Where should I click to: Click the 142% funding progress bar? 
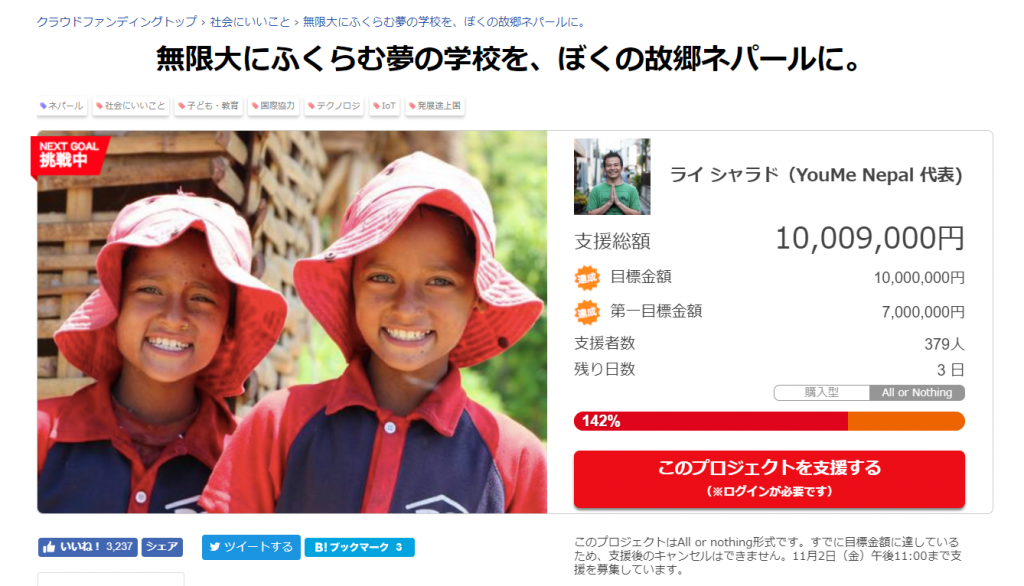click(769, 421)
